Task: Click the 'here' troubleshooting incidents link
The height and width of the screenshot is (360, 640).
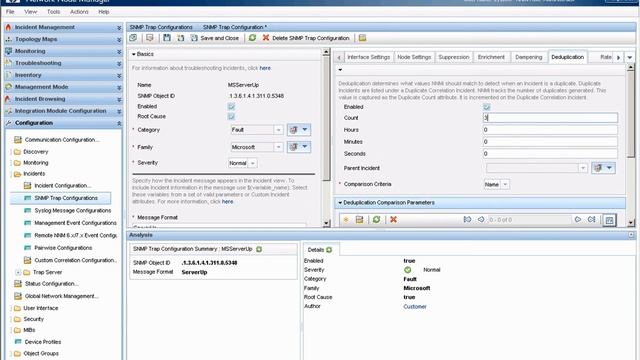Action: click(265, 68)
